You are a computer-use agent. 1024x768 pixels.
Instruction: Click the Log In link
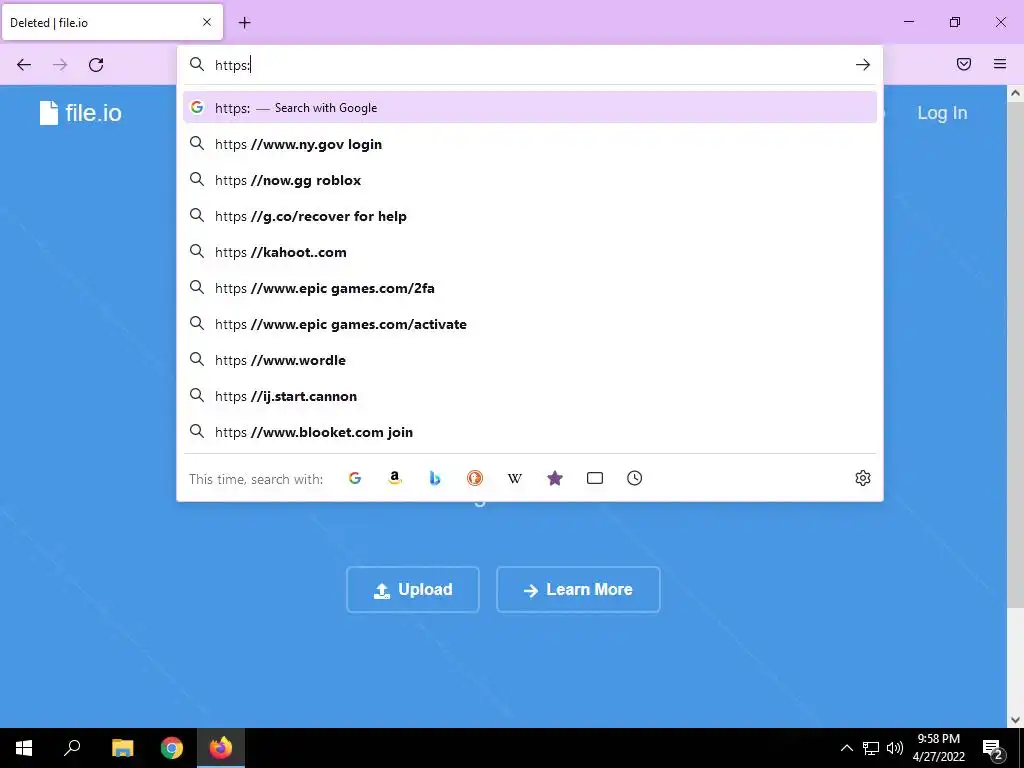pyautogui.click(x=942, y=113)
